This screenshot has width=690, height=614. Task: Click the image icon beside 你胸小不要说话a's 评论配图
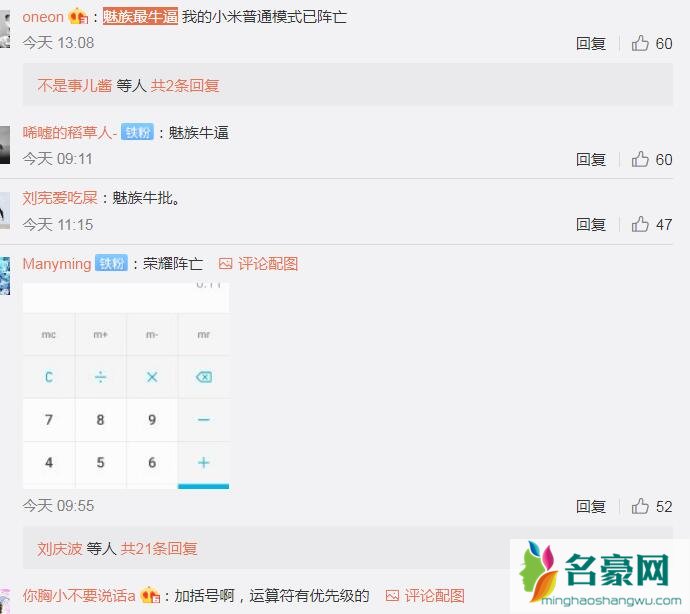[392, 596]
